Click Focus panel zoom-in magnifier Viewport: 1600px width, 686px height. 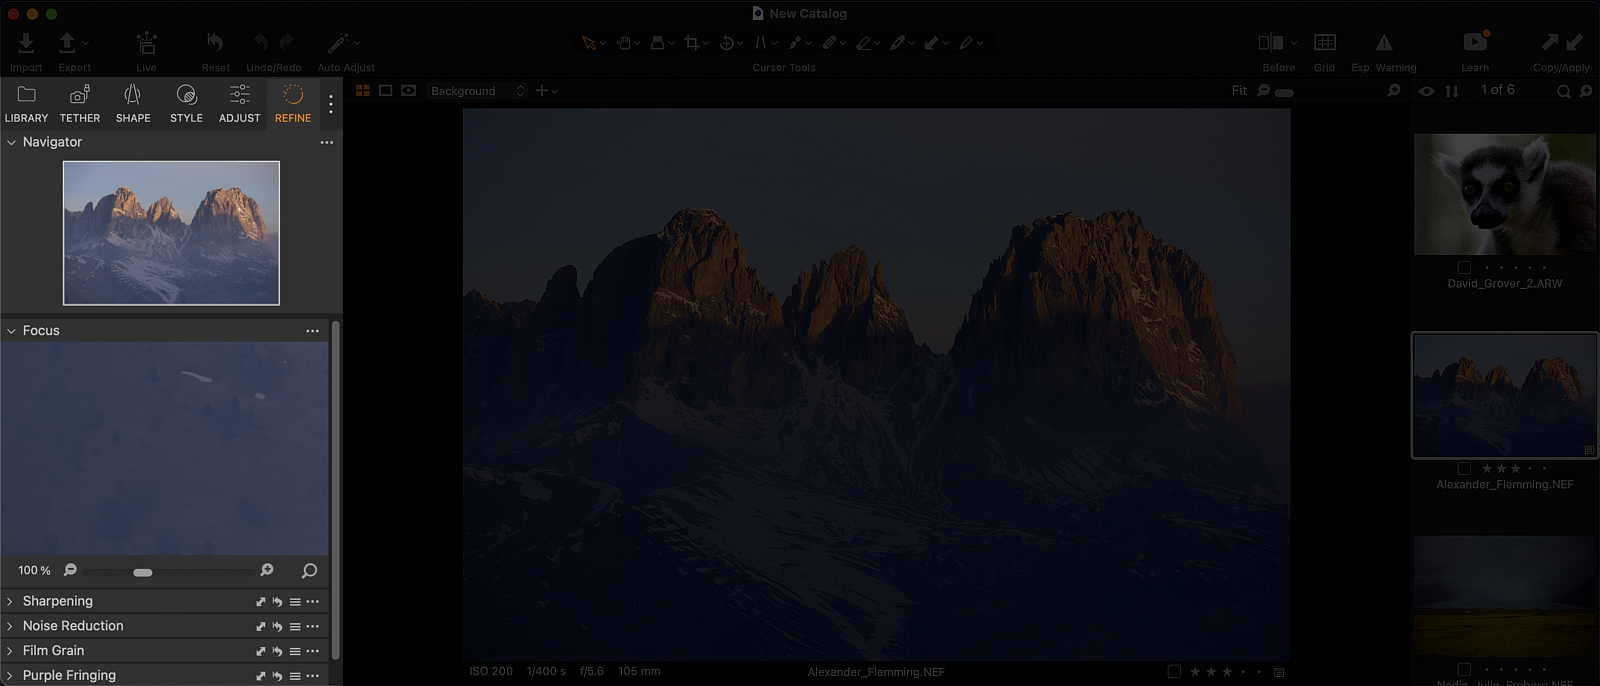pyautogui.click(x=267, y=570)
